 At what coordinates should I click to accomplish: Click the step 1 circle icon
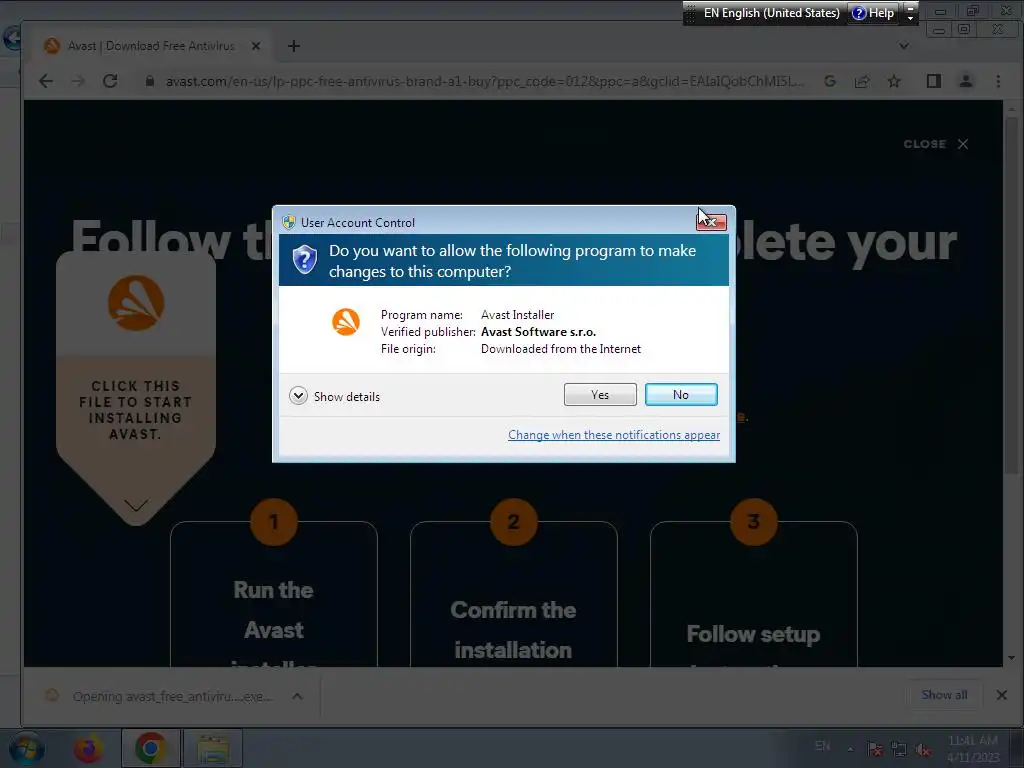[274, 521]
